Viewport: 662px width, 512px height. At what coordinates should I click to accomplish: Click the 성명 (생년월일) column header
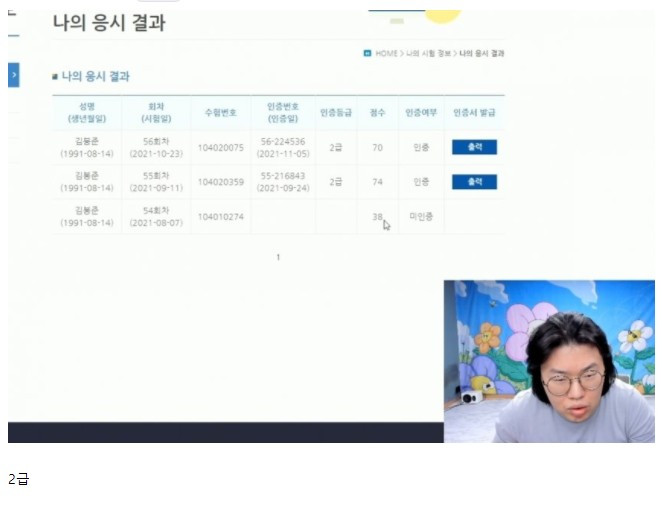87,113
